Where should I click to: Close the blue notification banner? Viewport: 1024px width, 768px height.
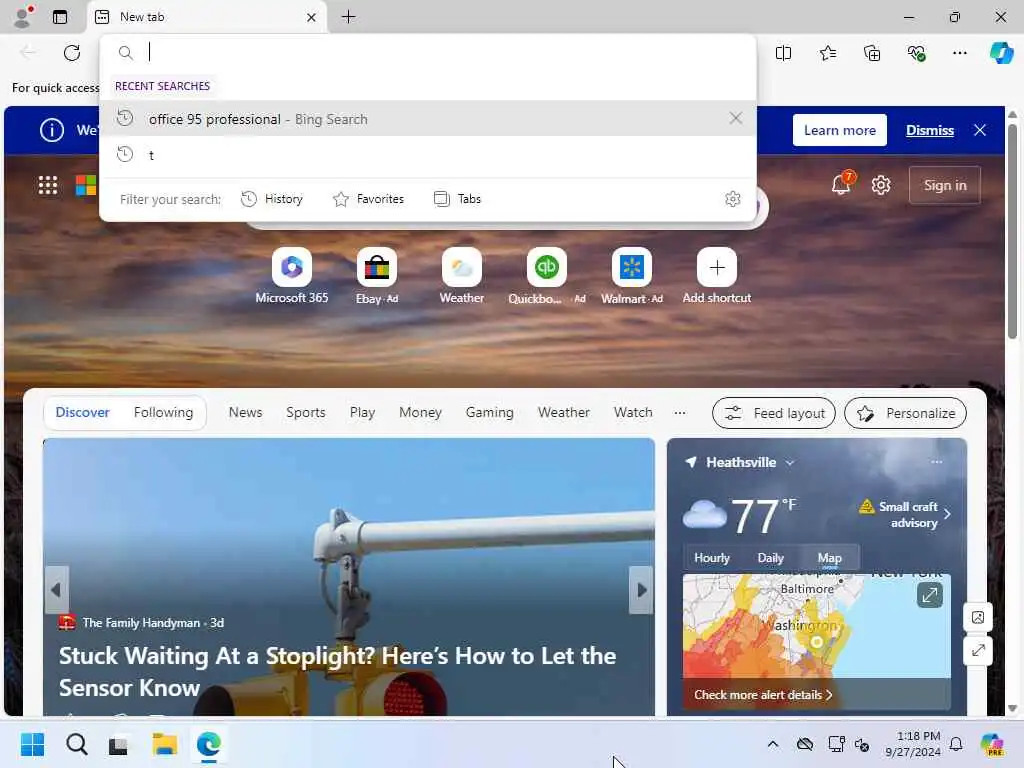tap(980, 130)
